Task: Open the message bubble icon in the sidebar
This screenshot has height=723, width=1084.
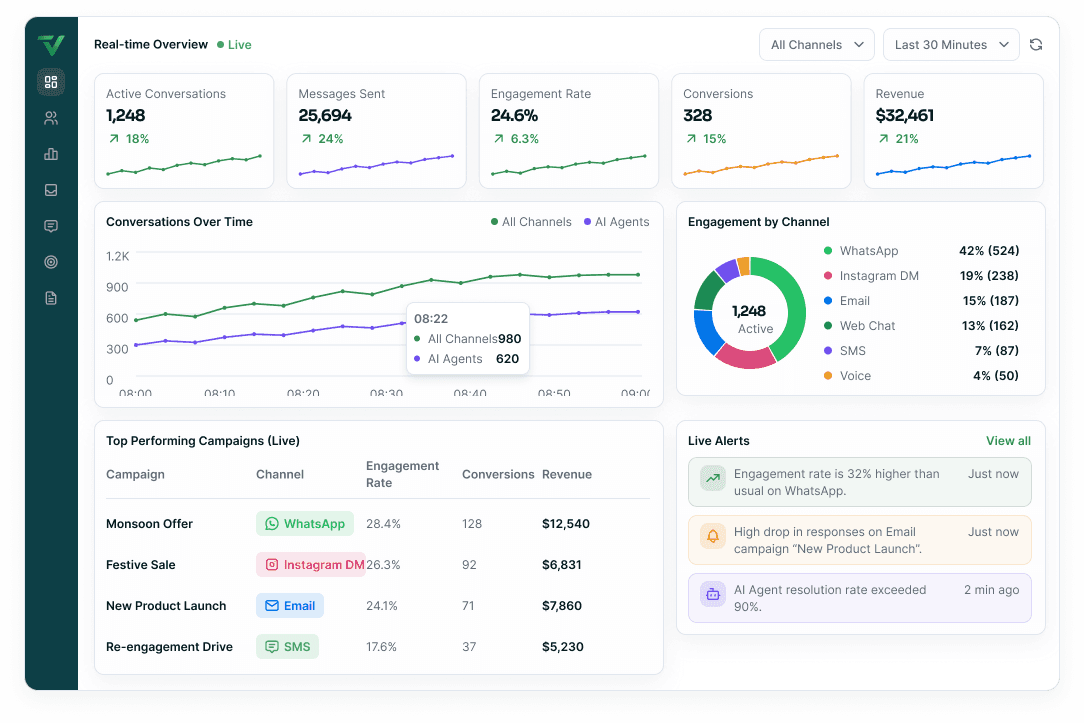Action: tap(51, 226)
